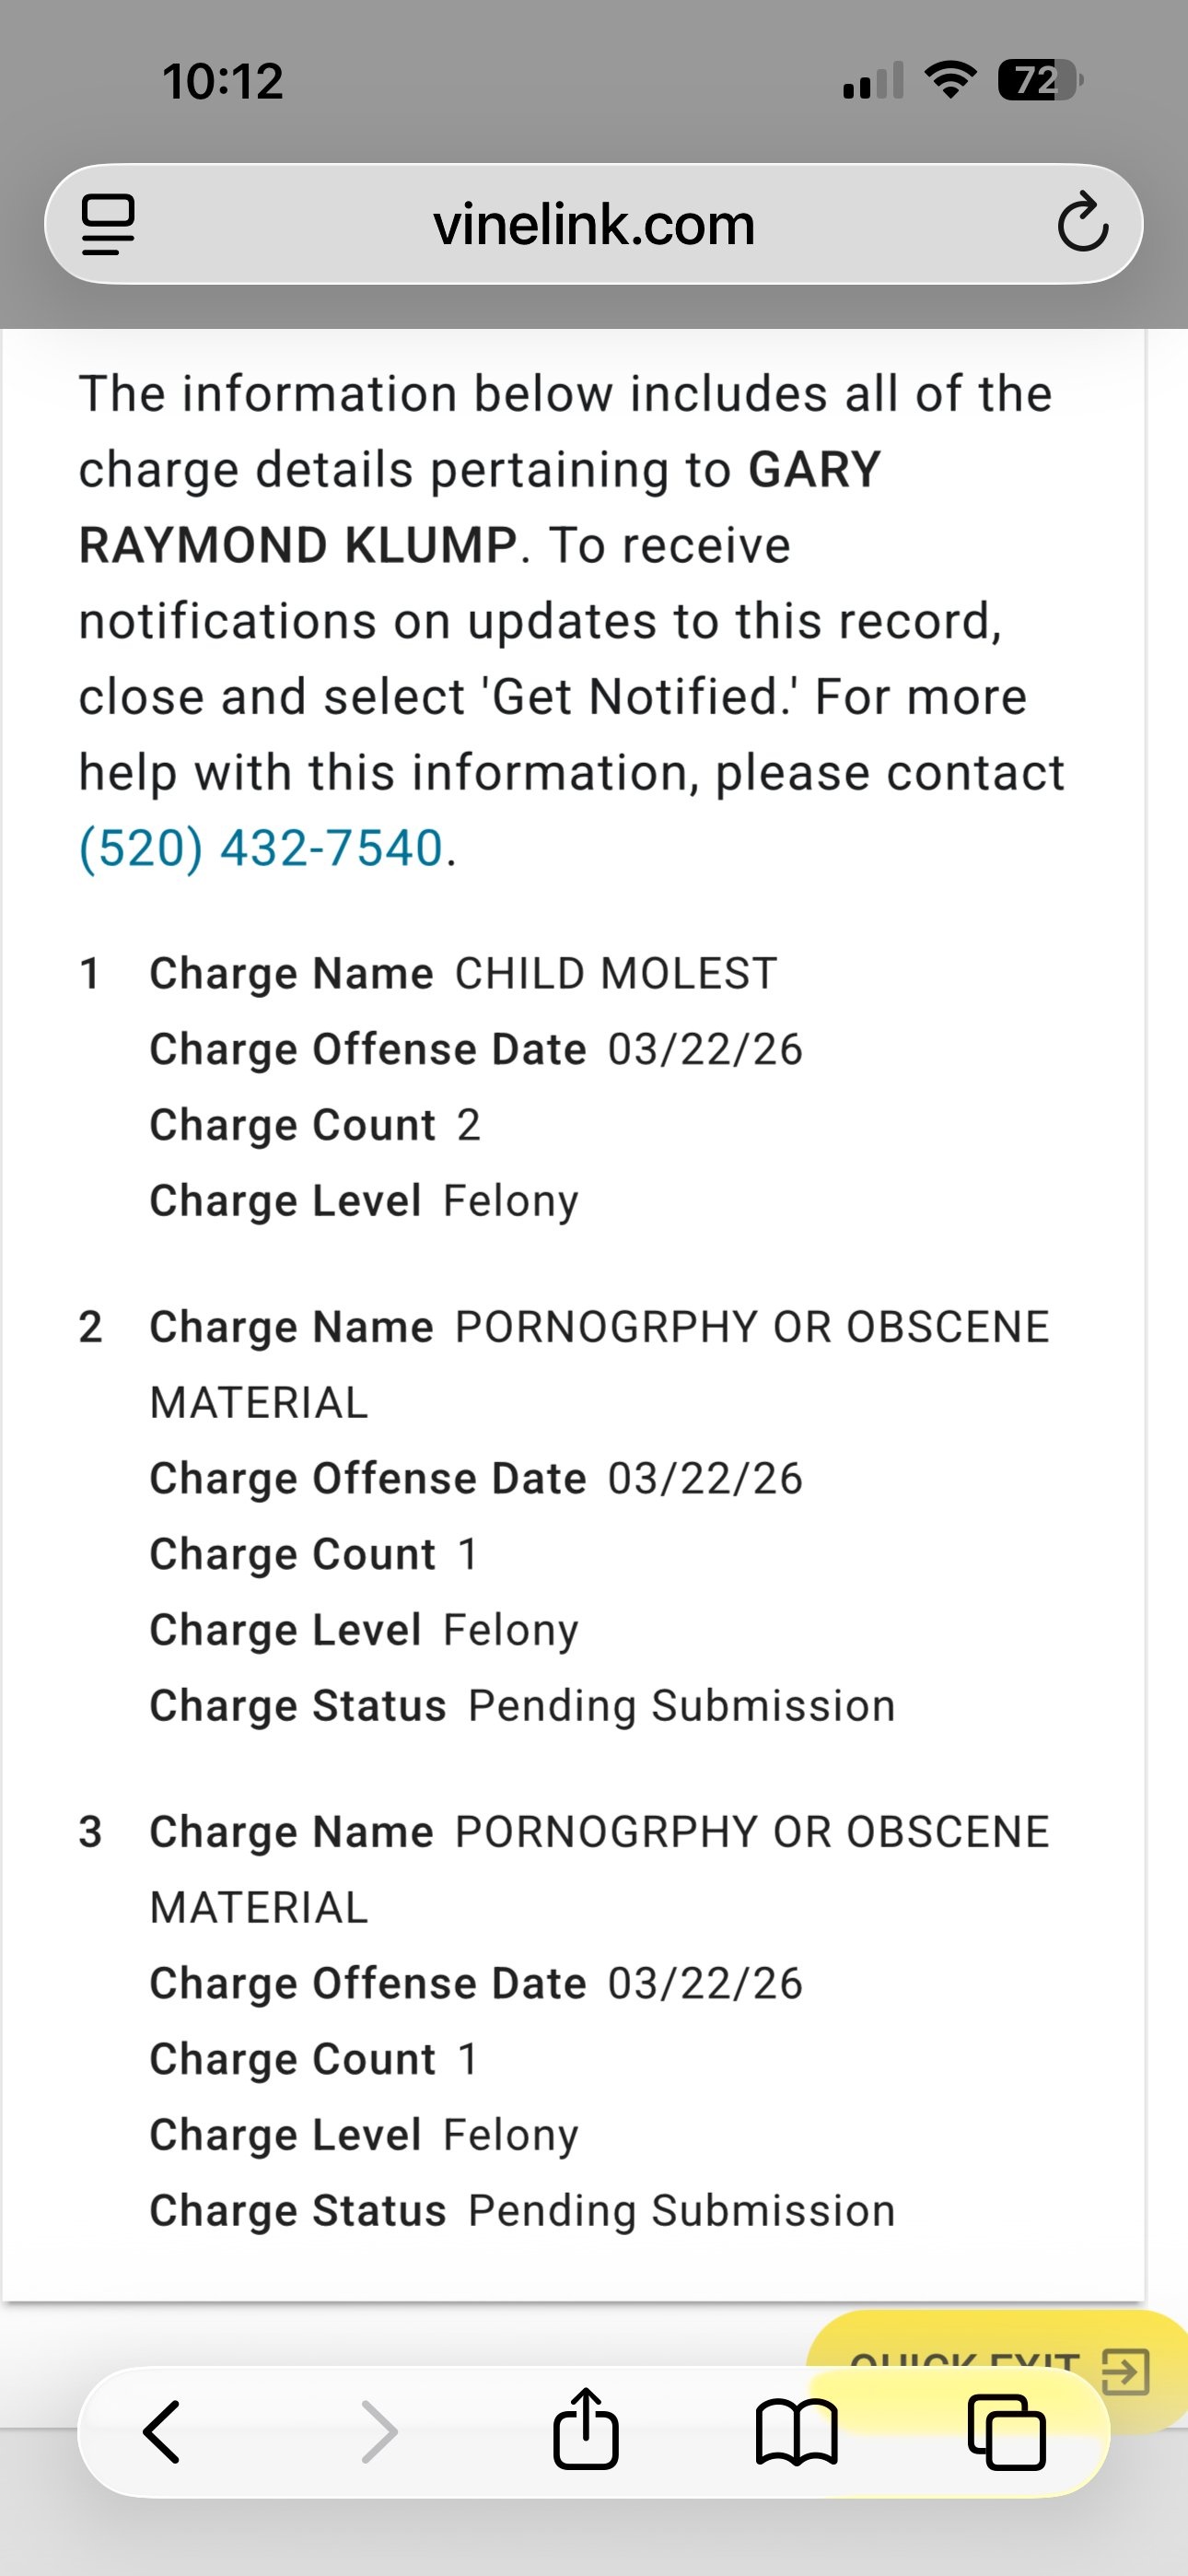Tap the 10:12 clock in status bar
The width and height of the screenshot is (1188, 2576).
pyautogui.click(x=223, y=81)
